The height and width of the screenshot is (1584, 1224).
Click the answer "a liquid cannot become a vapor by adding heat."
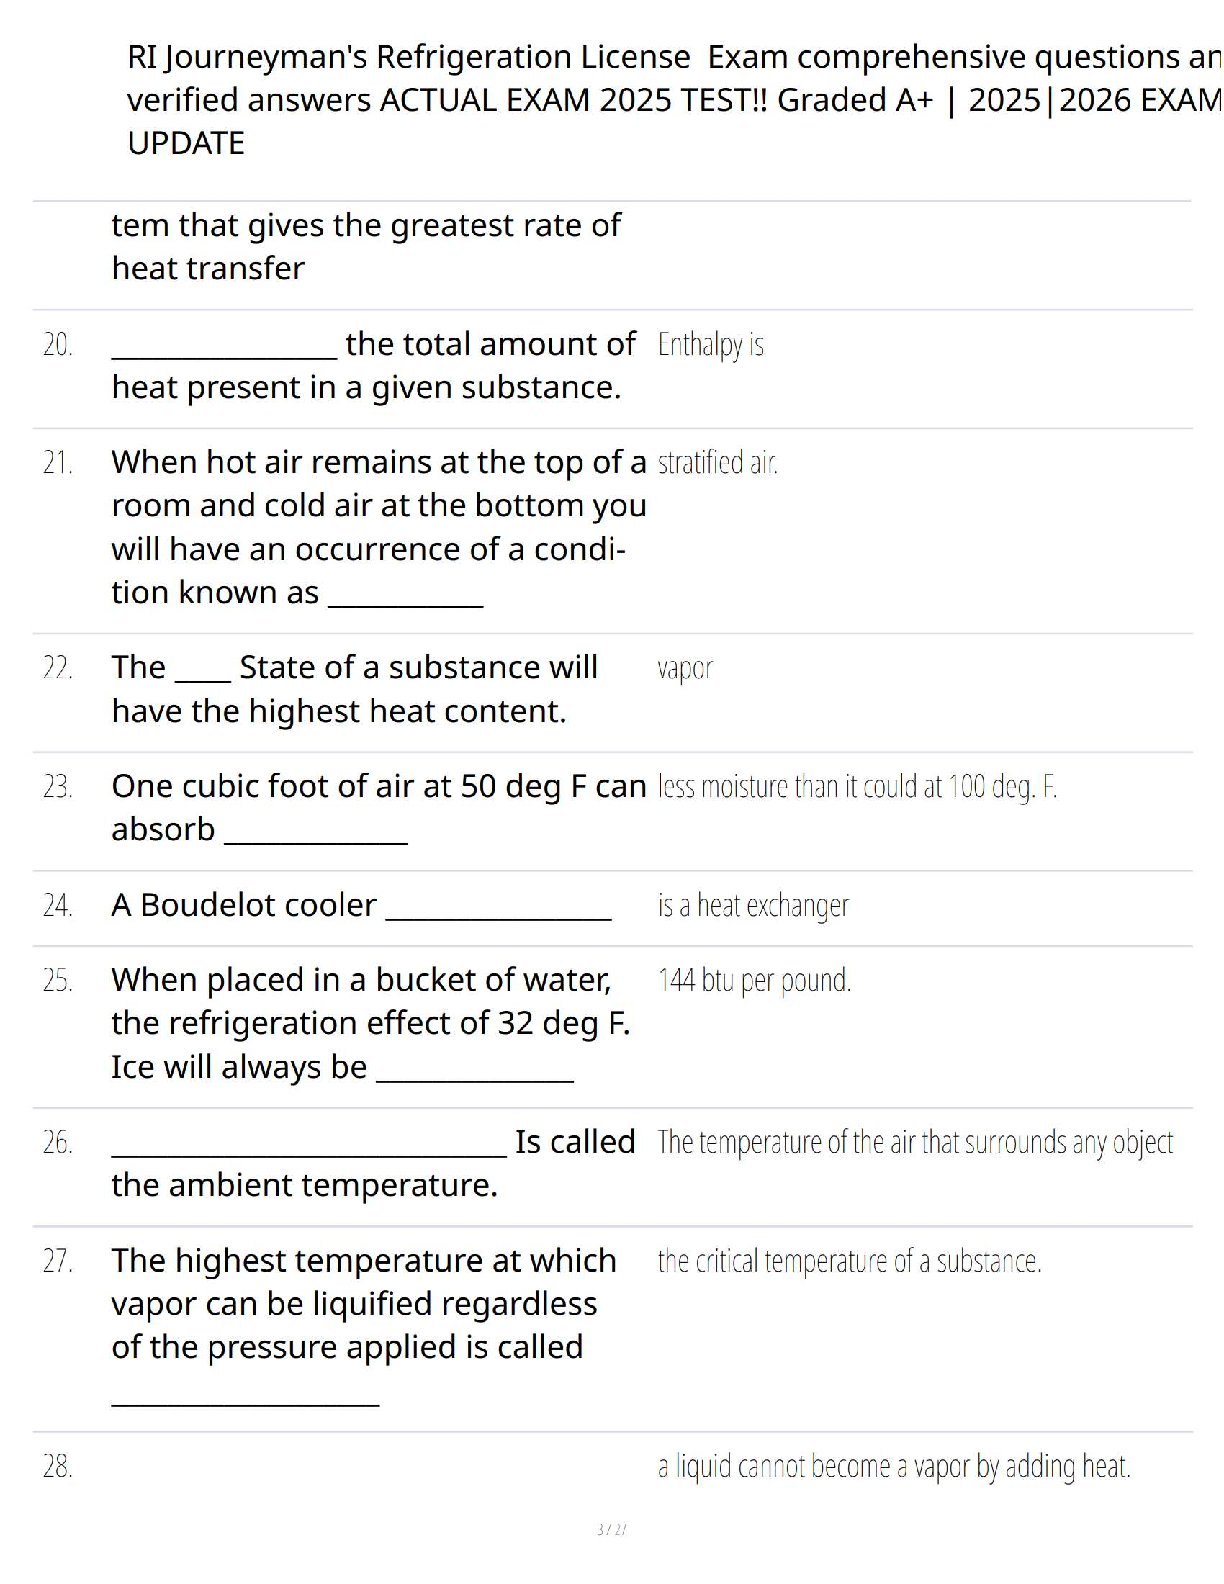(x=894, y=1467)
